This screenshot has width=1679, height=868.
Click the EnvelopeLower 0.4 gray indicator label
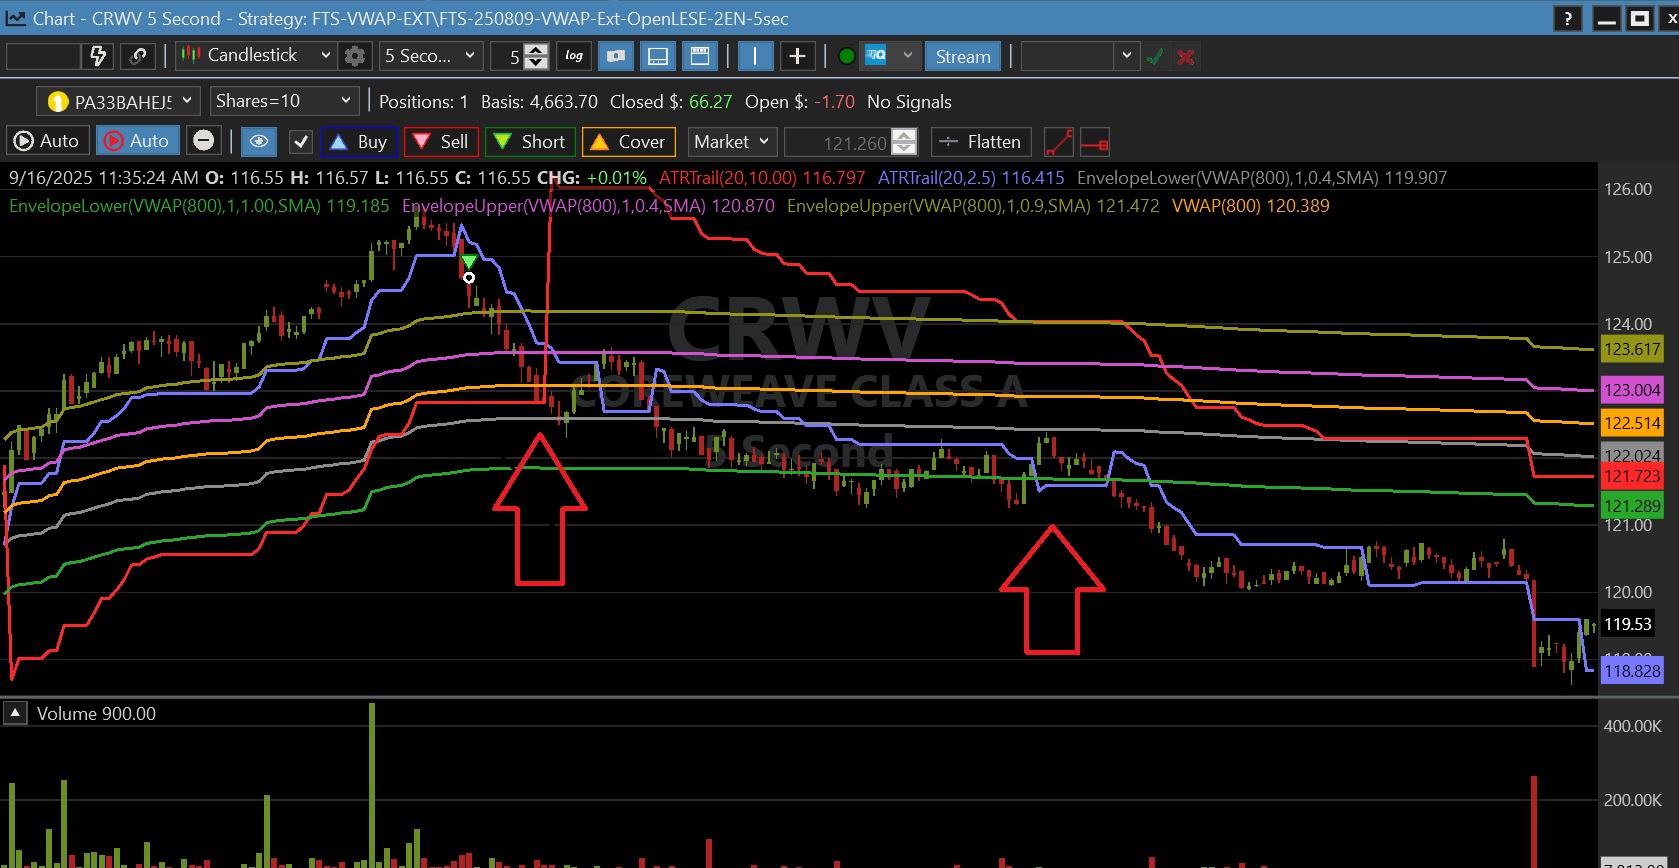pos(1262,178)
